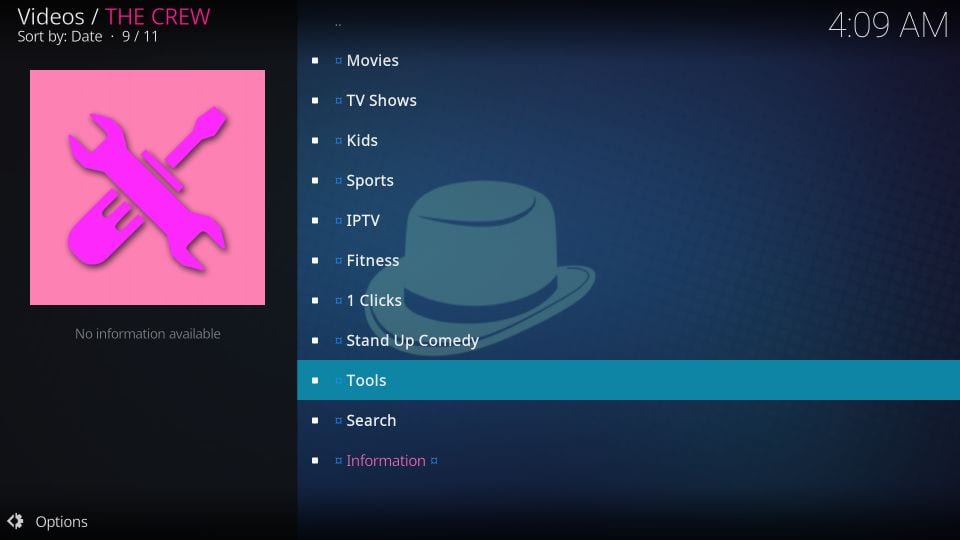Open the Sports section
960x540 pixels.
[x=628, y=181]
